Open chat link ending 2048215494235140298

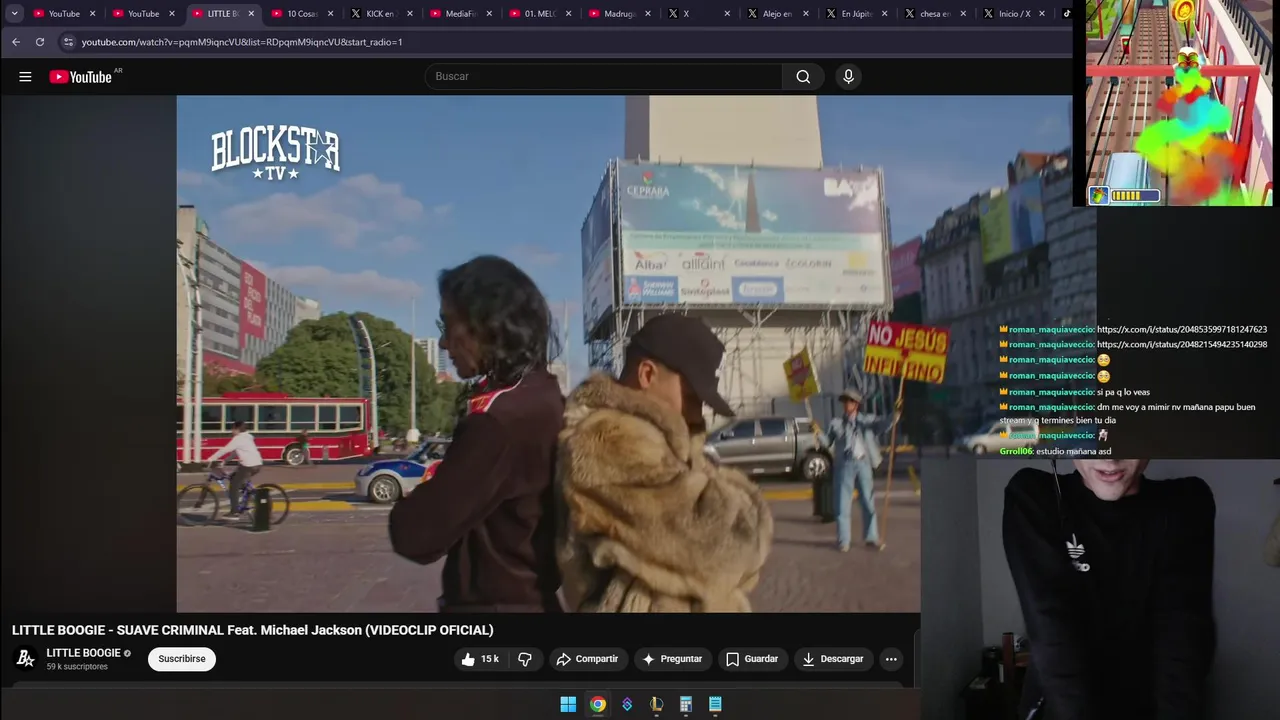(x=1182, y=344)
